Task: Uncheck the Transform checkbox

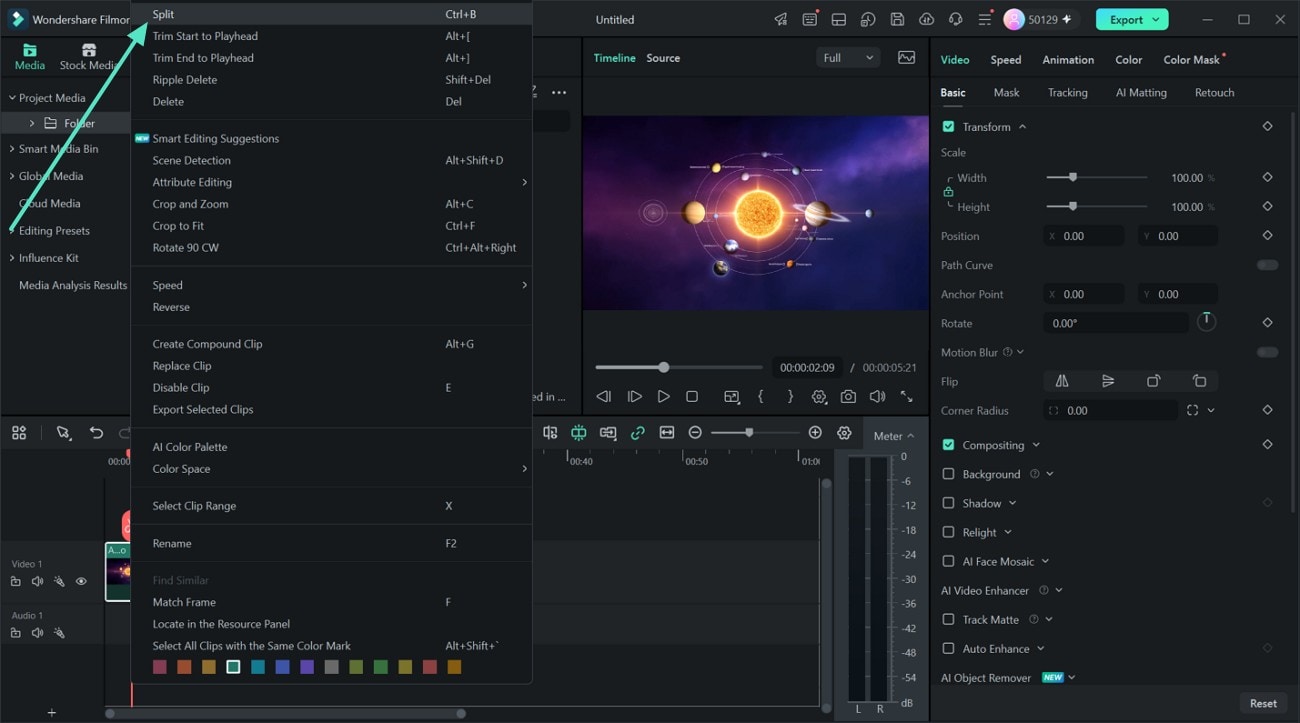Action: pyautogui.click(x=948, y=127)
